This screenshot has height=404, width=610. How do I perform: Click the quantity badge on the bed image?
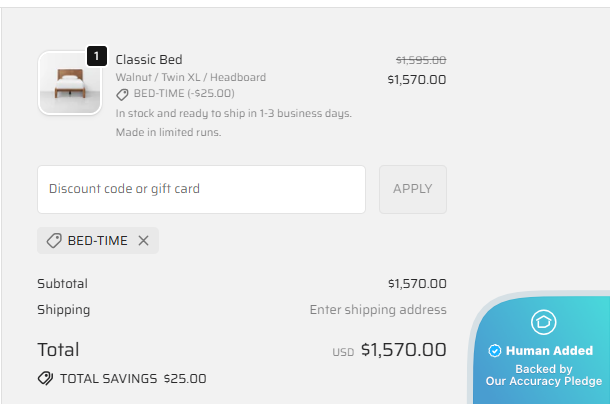coord(96,56)
